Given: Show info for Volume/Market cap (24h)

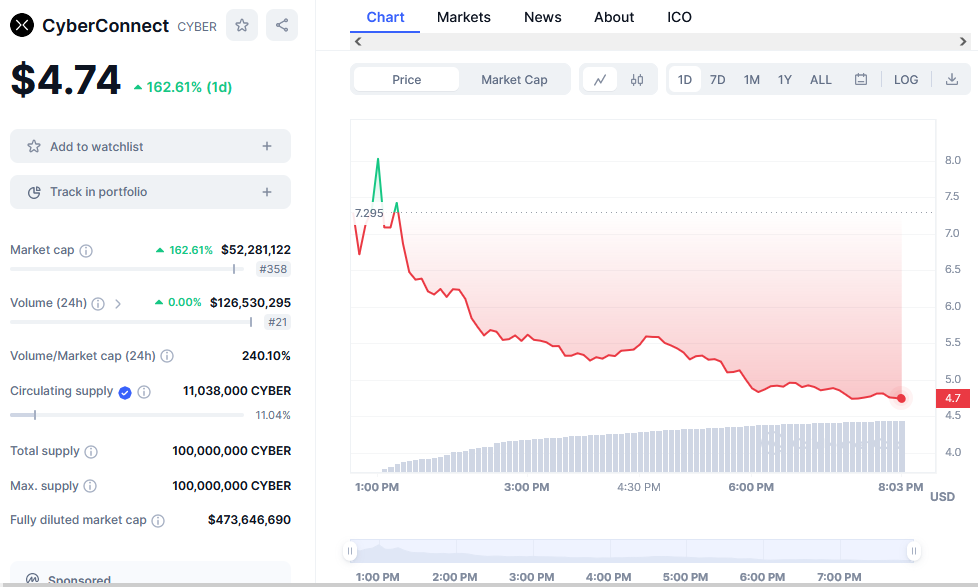Looking at the screenshot, I should (x=167, y=356).
